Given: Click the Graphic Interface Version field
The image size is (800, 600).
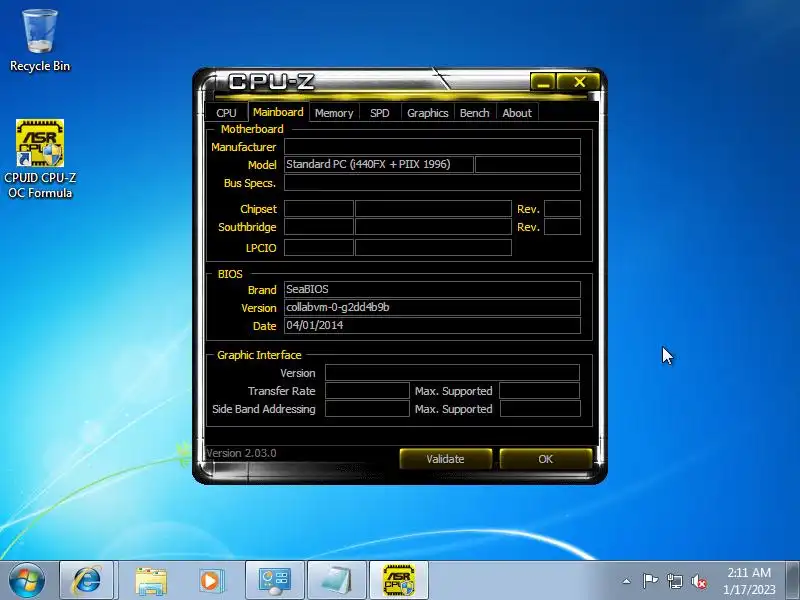Looking at the screenshot, I should point(452,372).
